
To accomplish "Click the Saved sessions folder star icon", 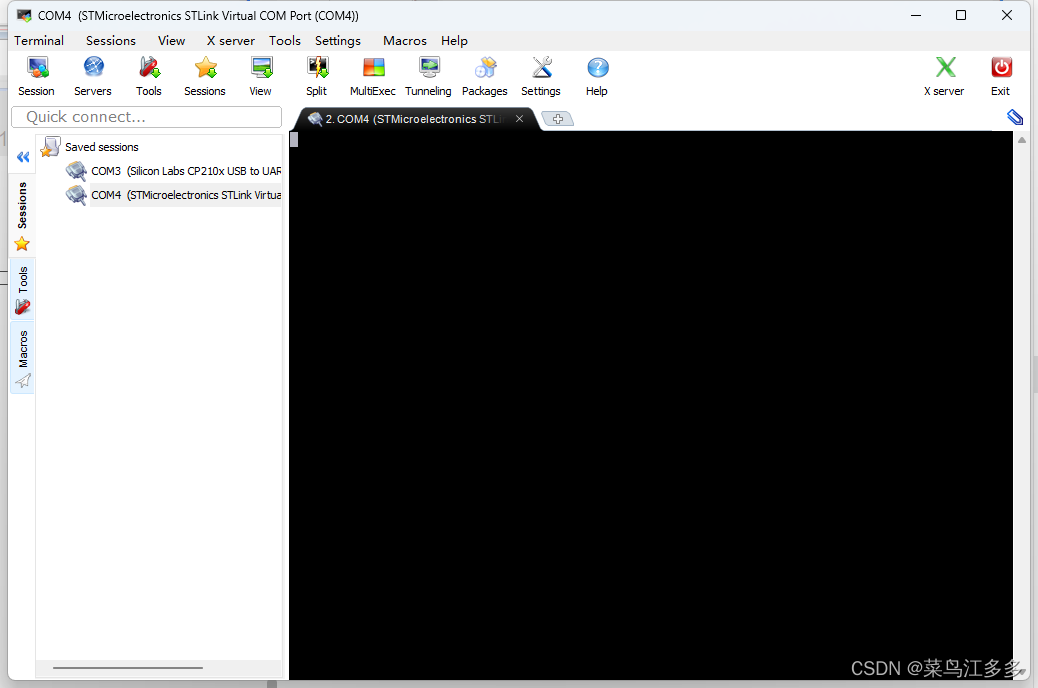I will point(50,147).
